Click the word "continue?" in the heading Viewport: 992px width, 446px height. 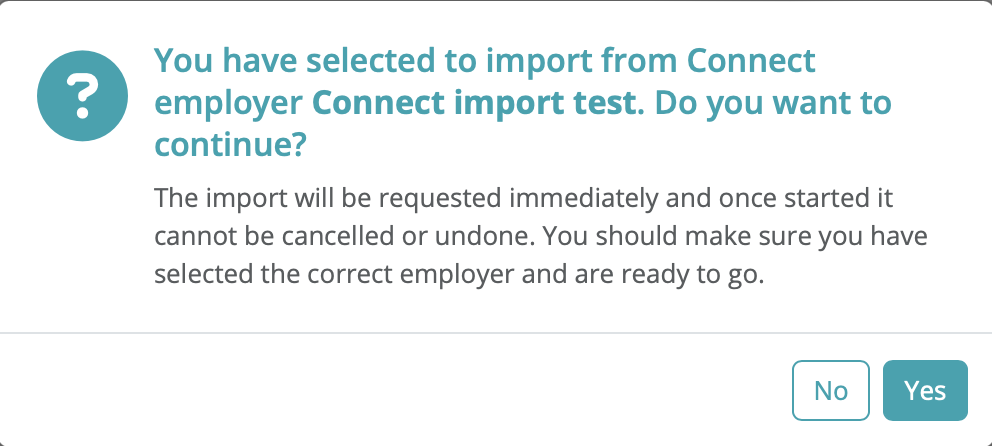[x=230, y=145]
